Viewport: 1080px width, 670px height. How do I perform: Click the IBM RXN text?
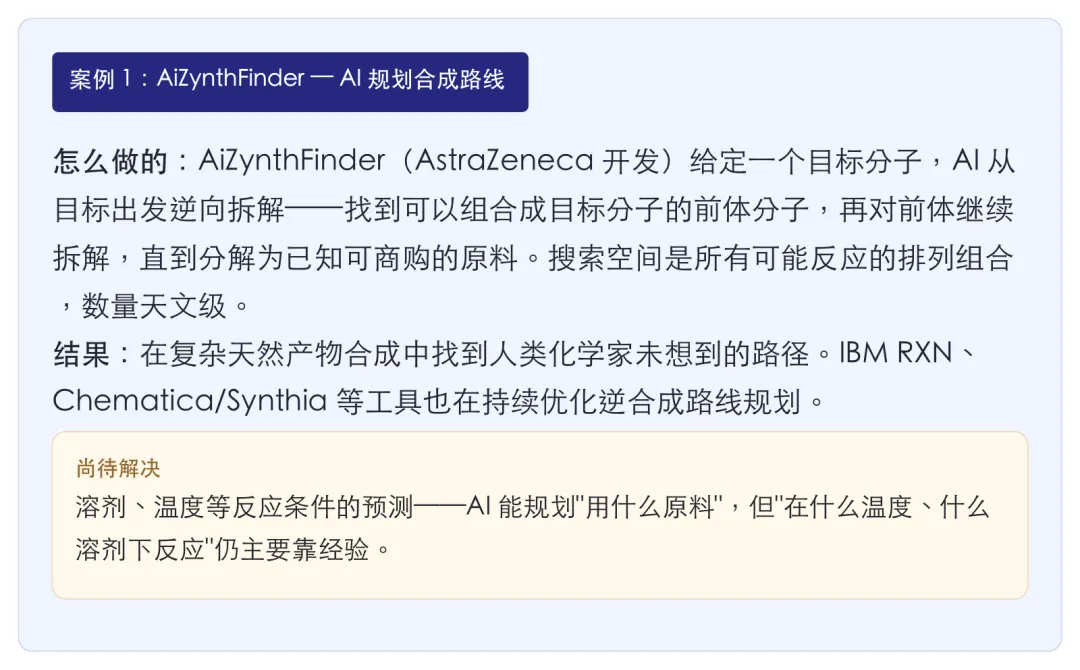[895, 353]
